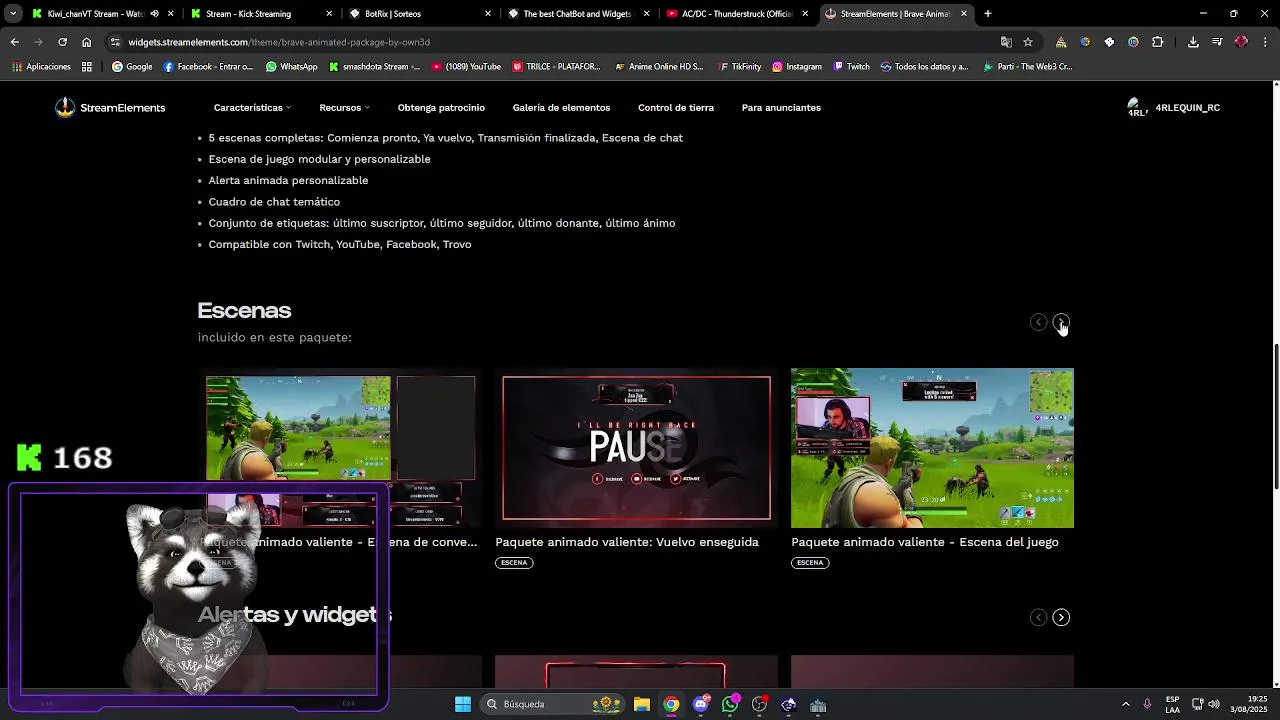This screenshot has height=720, width=1280.
Task: Open the (1089) YouTube bookmark
Action: [x=466, y=67]
